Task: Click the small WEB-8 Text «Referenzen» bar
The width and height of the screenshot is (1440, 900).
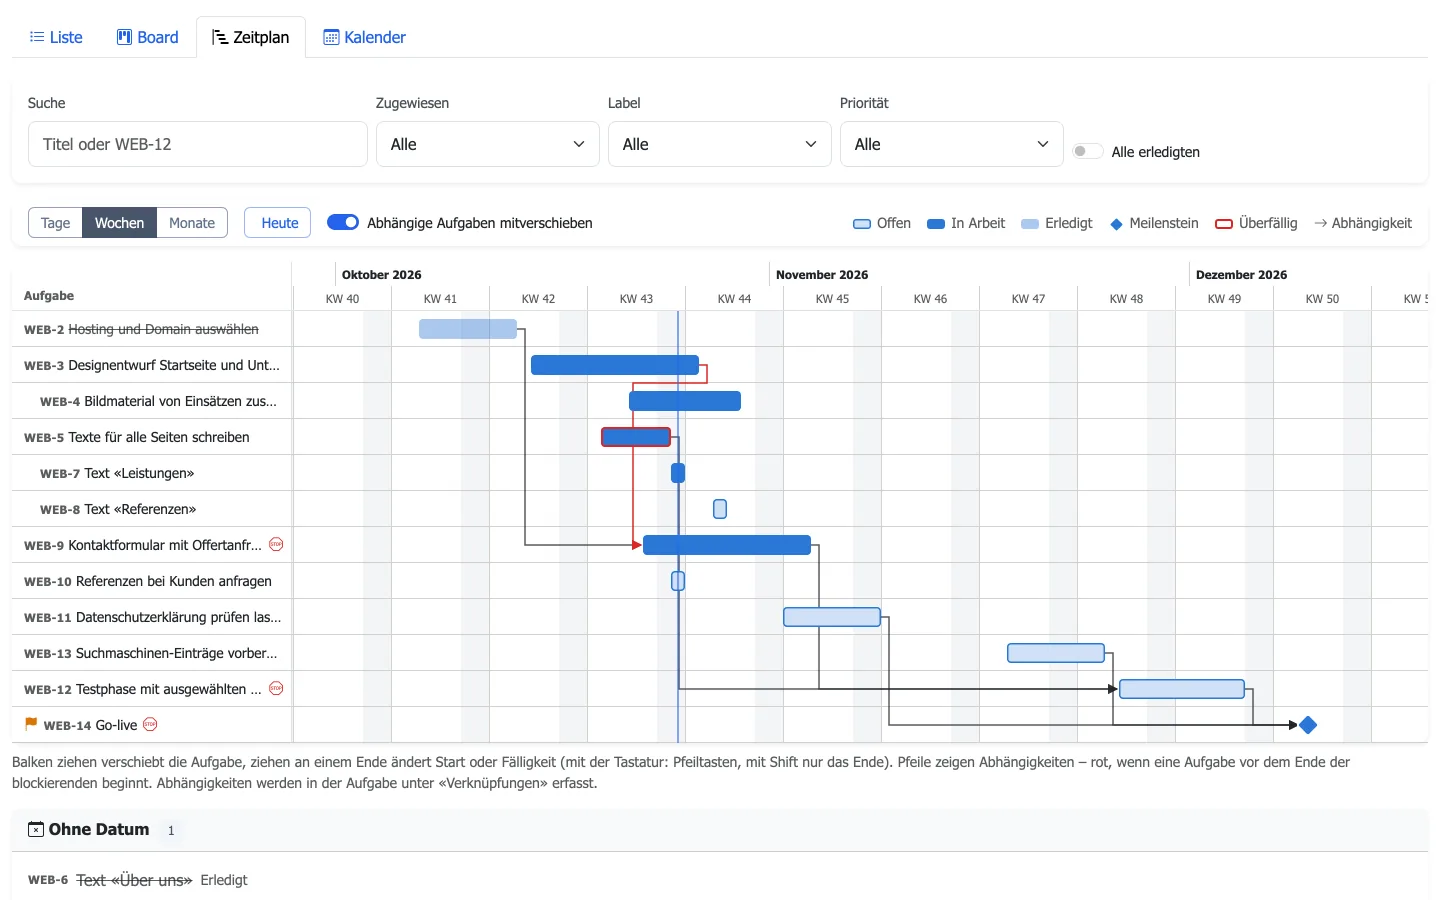Action: point(720,509)
